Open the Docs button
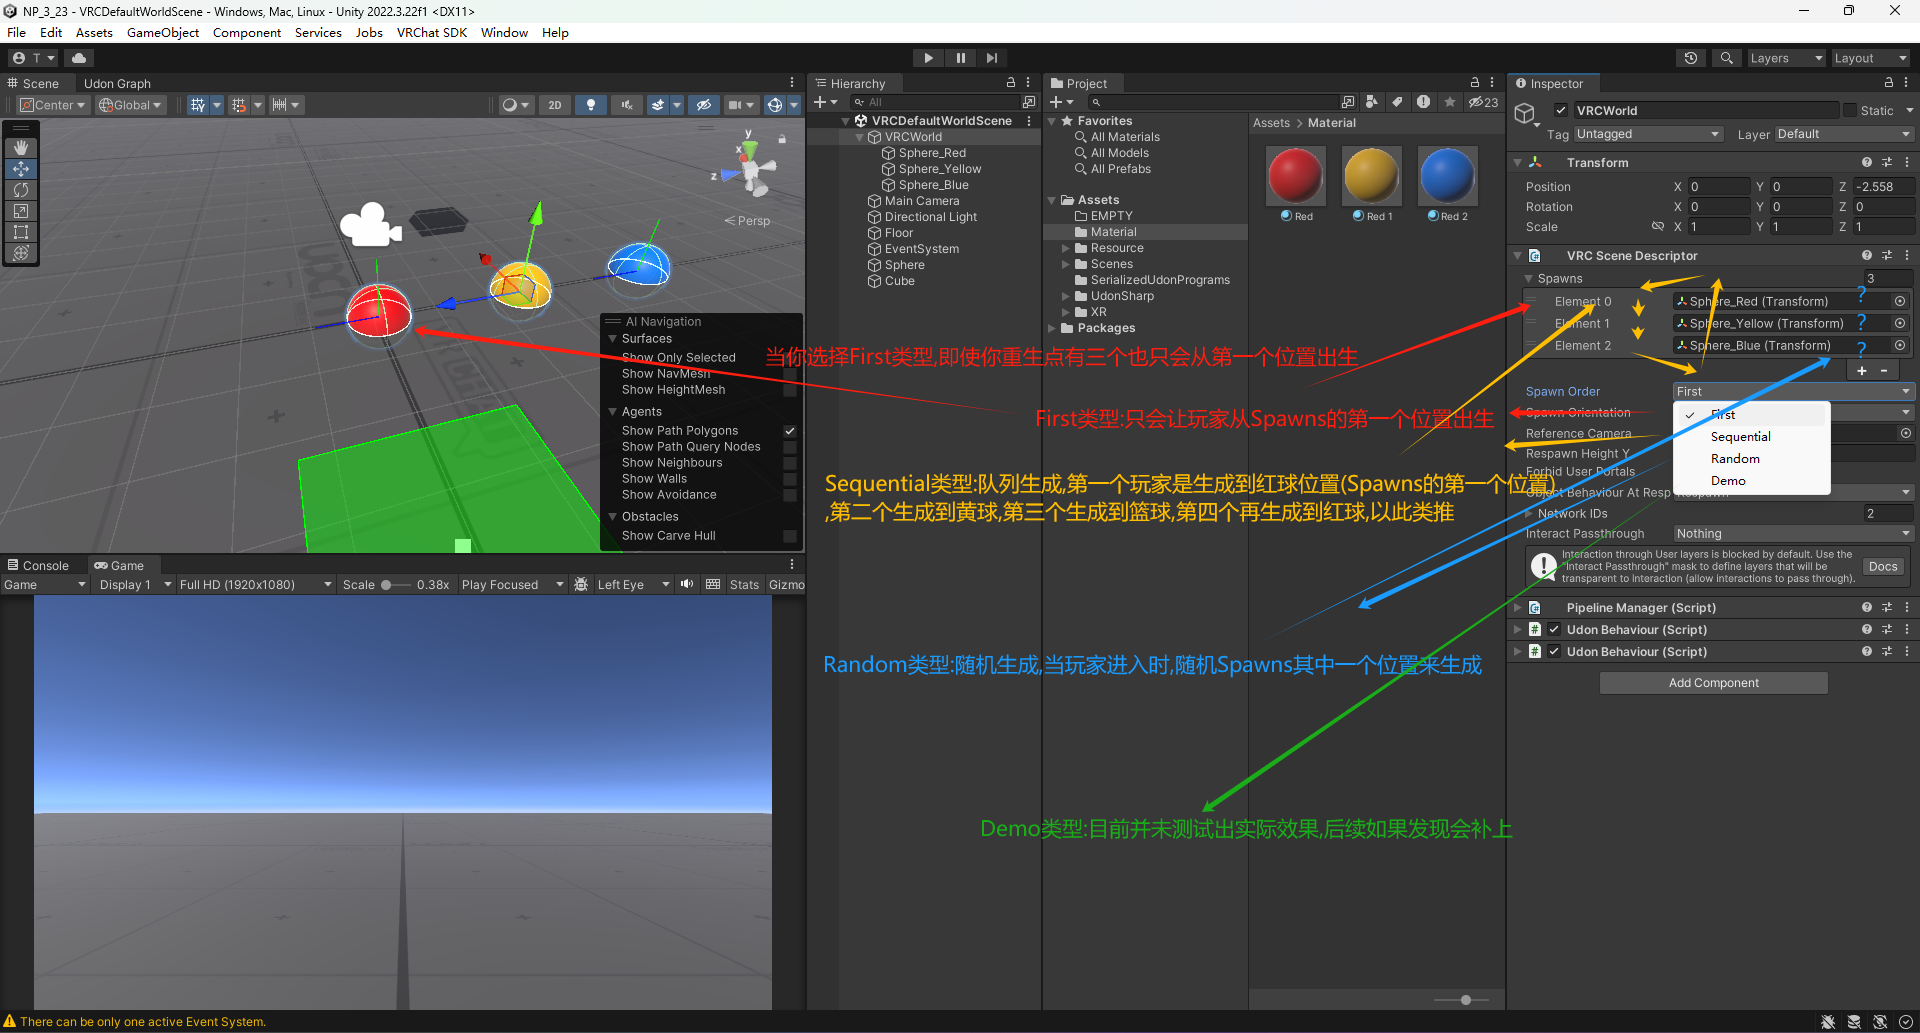 [1883, 567]
